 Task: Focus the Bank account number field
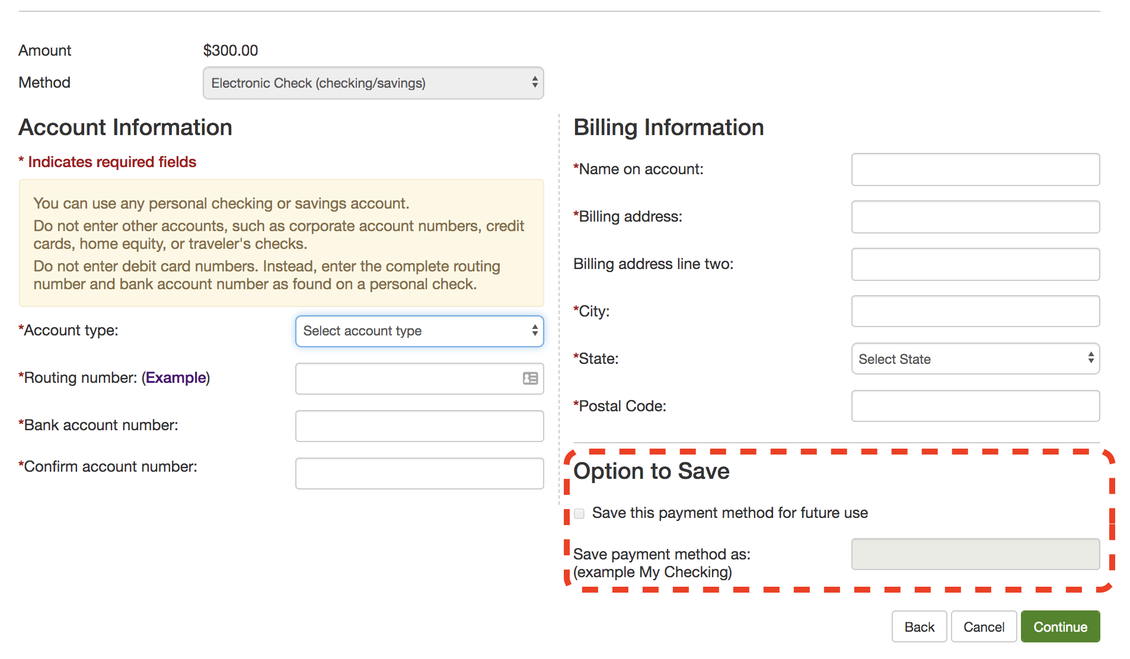point(419,426)
